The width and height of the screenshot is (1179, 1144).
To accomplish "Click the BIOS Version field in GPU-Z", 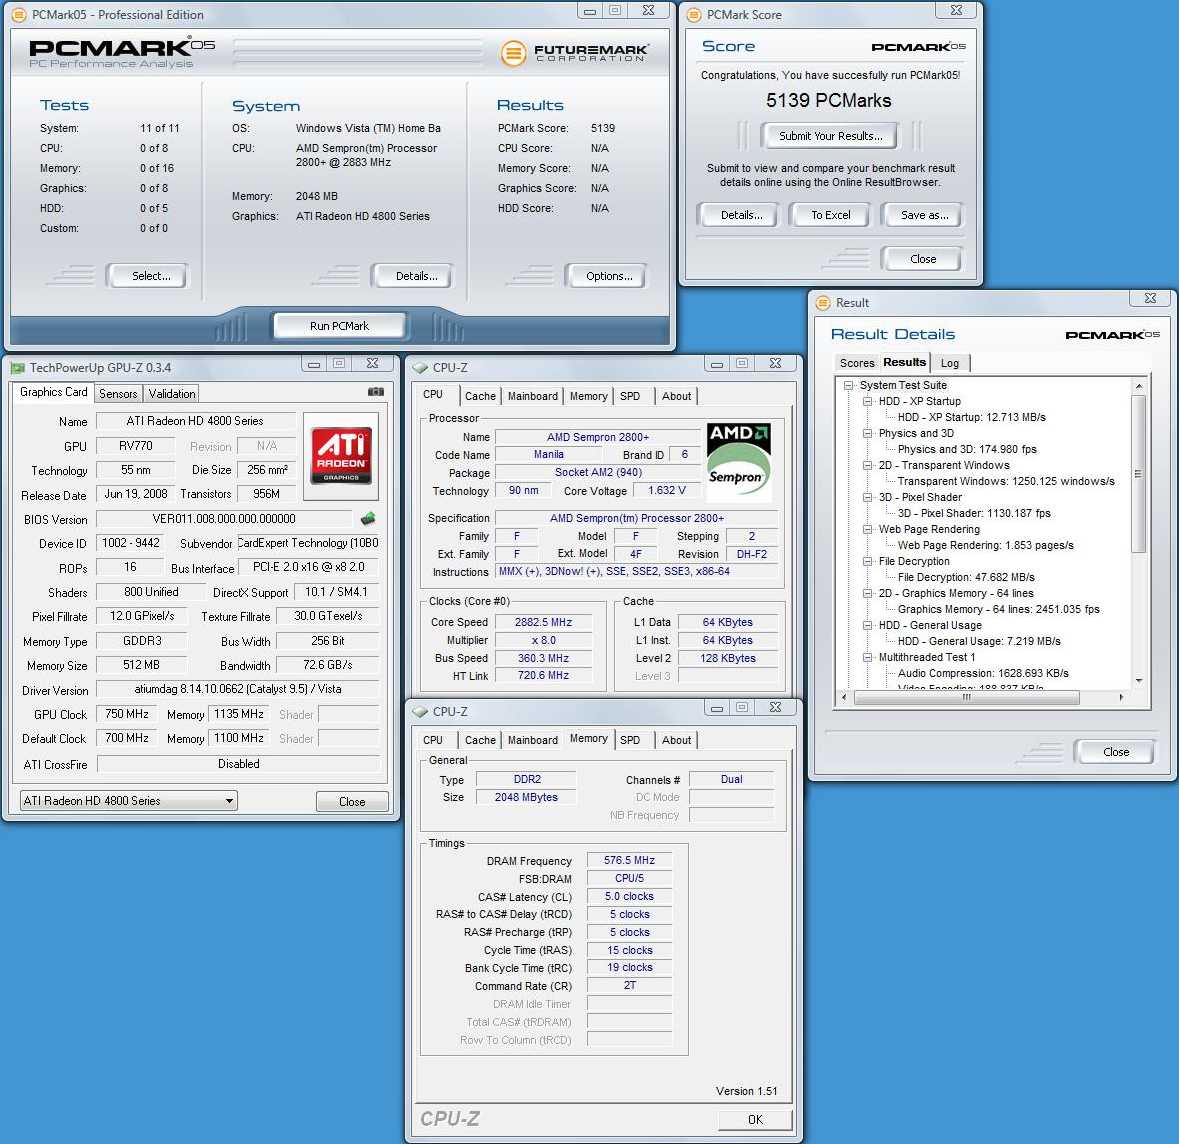I will pos(224,519).
